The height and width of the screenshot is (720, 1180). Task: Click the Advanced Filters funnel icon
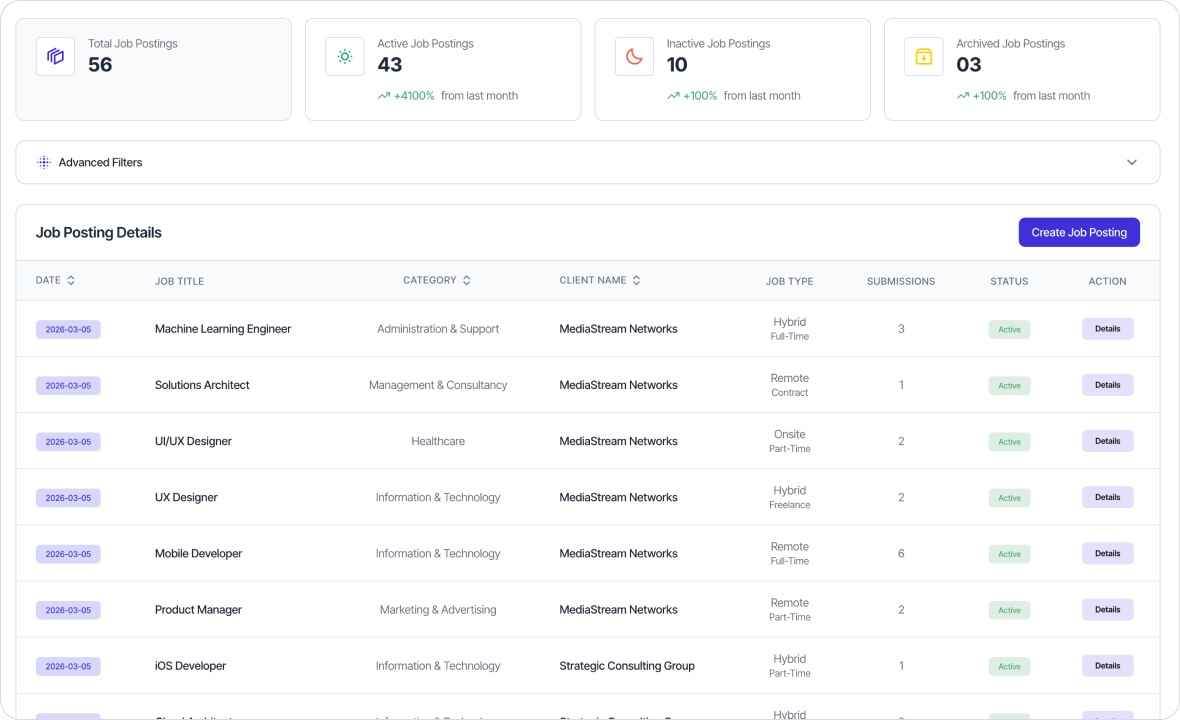click(x=42, y=161)
